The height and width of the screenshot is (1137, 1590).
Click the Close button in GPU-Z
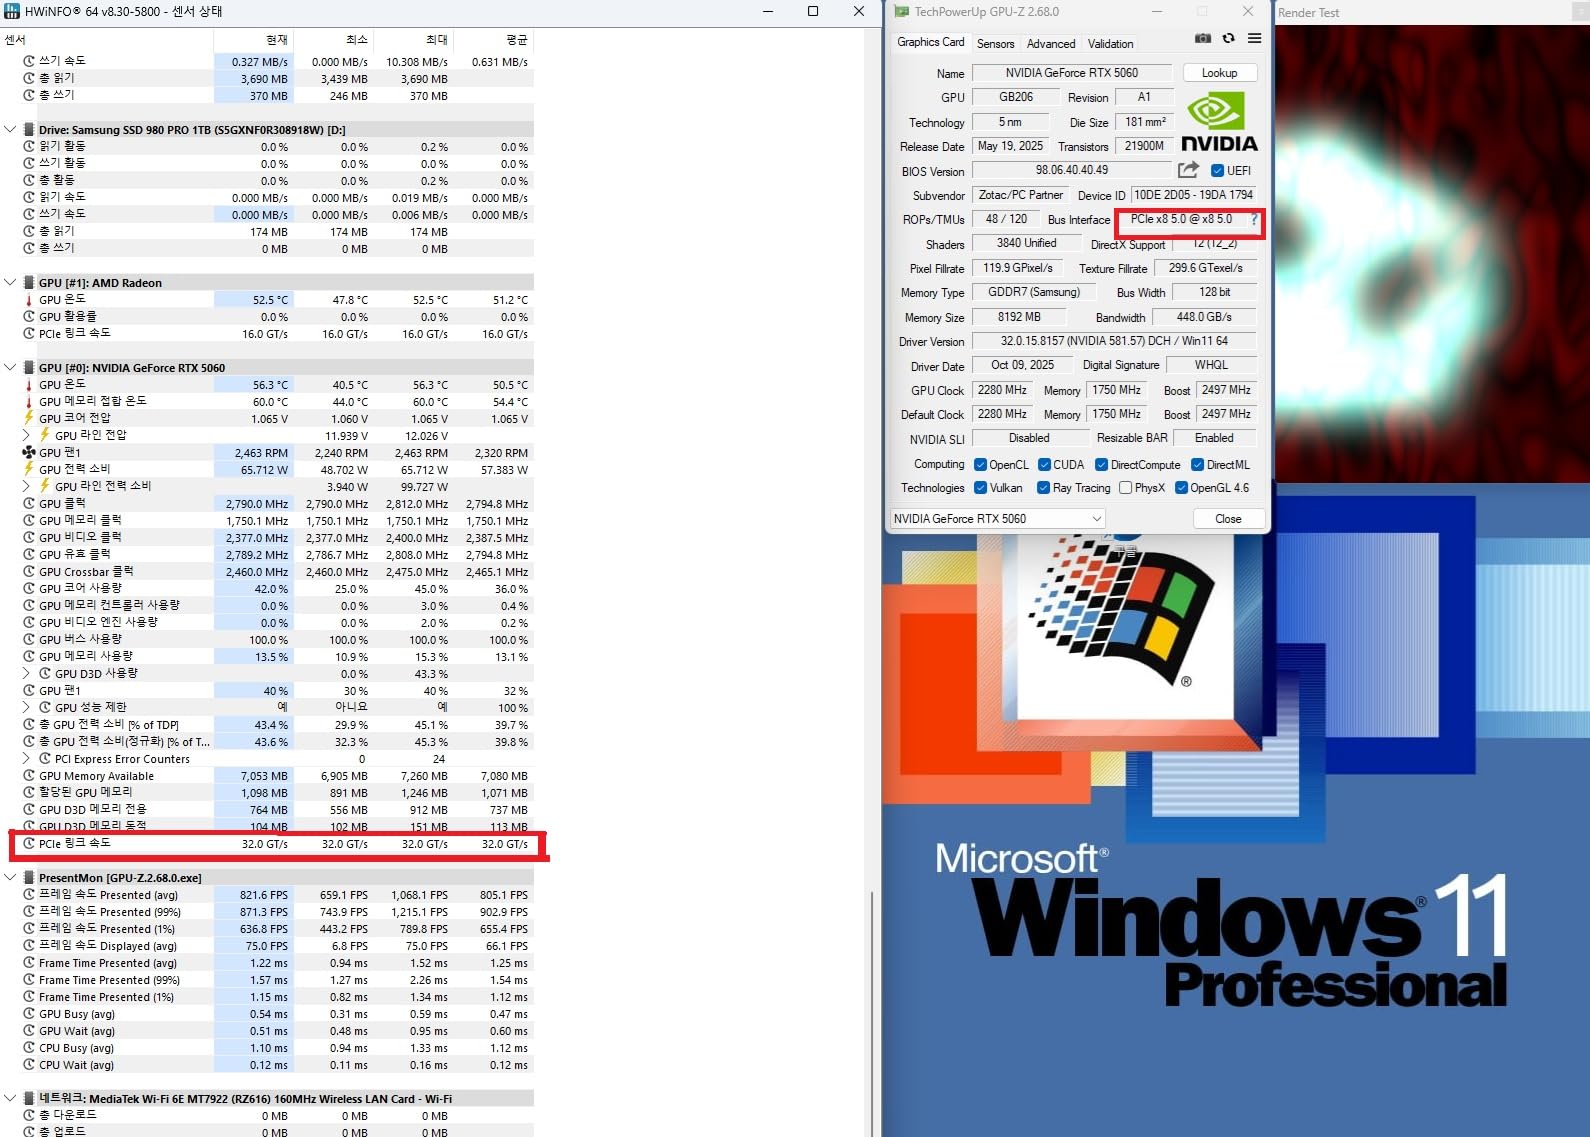click(1228, 519)
